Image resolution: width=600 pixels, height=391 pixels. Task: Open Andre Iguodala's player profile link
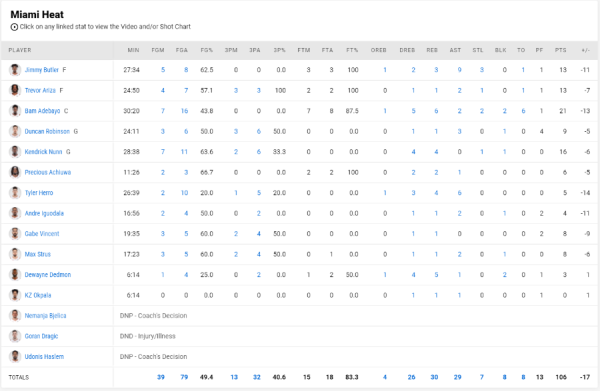tap(44, 213)
